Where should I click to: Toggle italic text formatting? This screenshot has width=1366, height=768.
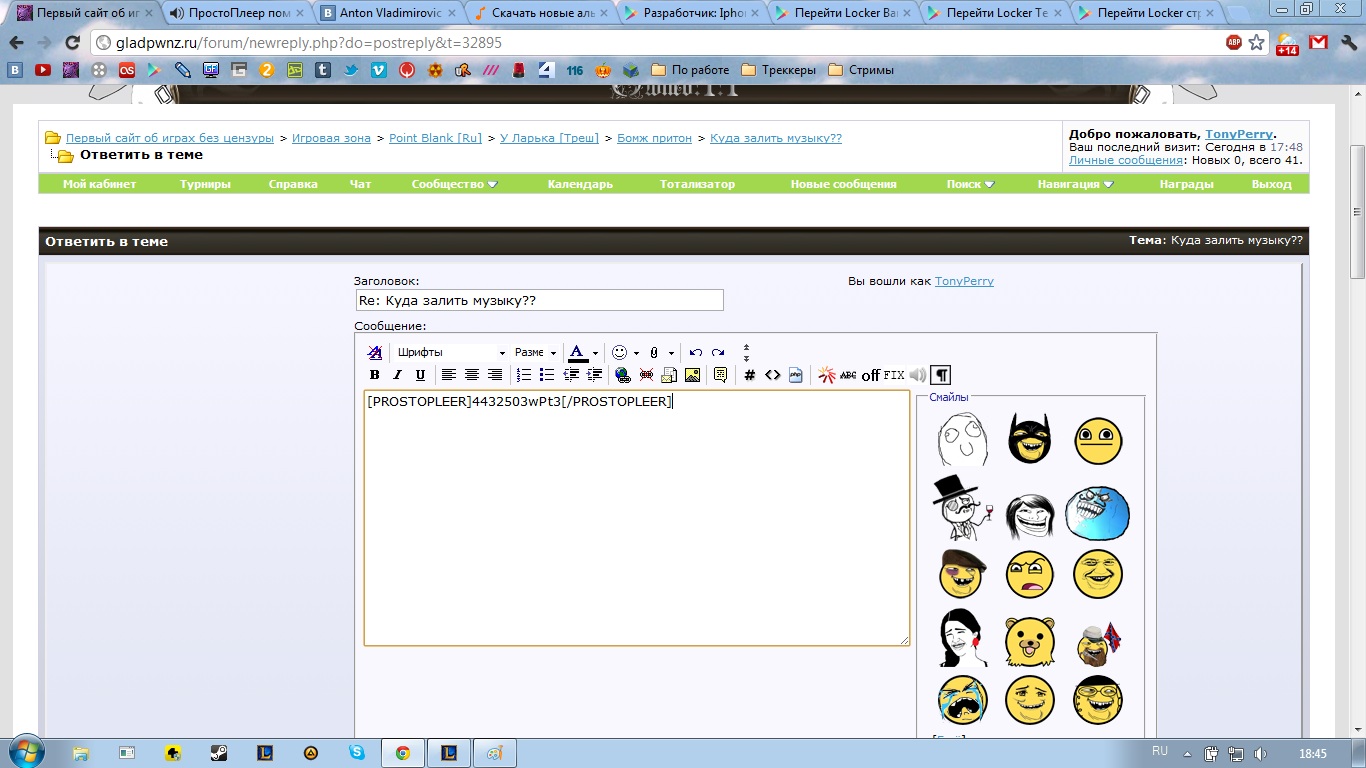tap(397, 375)
